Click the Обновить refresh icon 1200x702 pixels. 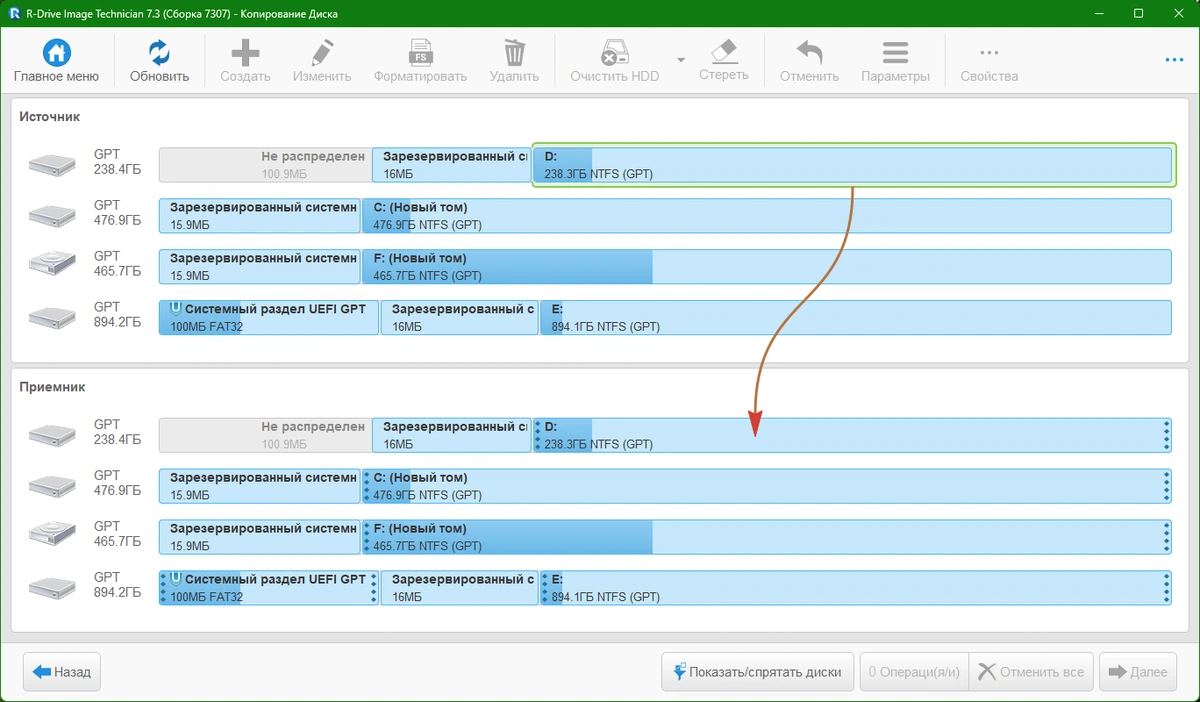(x=159, y=53)
